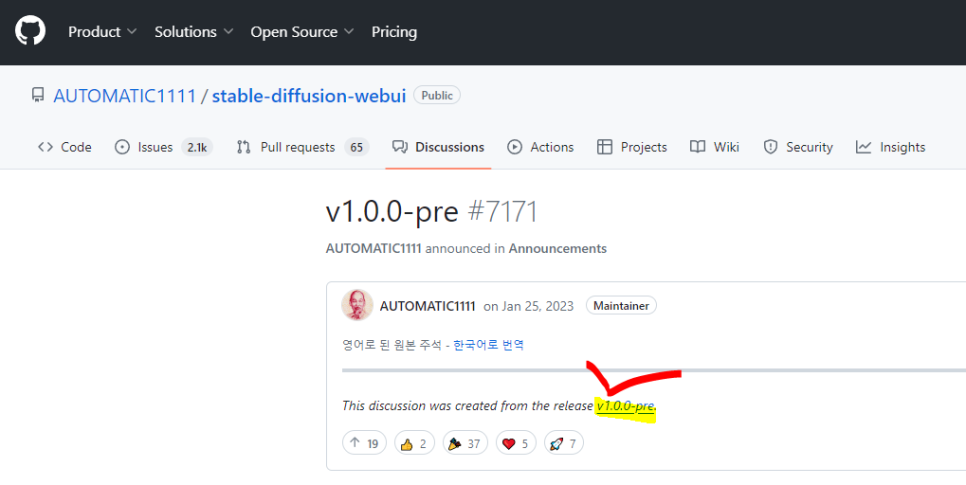Click the Projects table icon
This screenshot has width=966, height=485.
tap(604, 147)
